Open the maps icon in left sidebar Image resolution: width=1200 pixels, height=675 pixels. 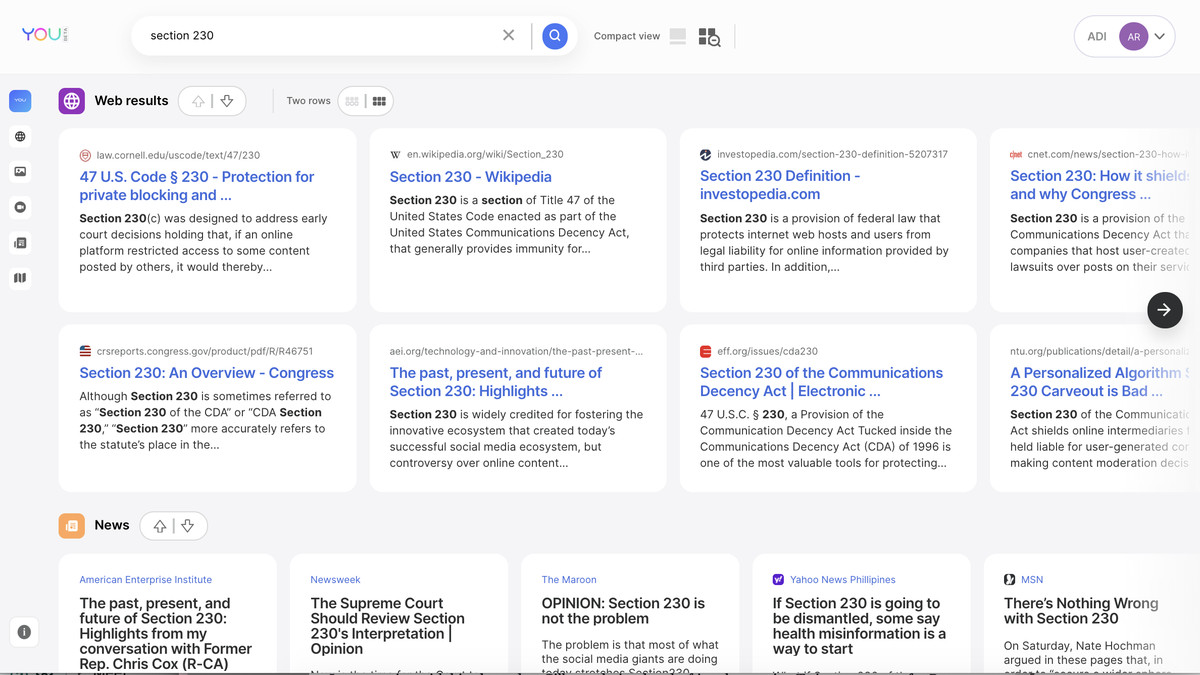[x=20, y=278]
